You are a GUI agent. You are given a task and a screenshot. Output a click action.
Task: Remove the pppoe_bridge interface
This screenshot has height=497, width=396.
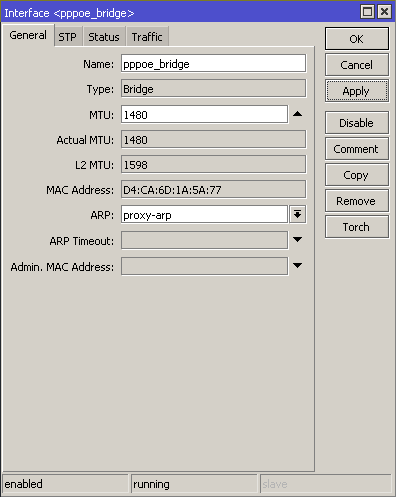357,201
